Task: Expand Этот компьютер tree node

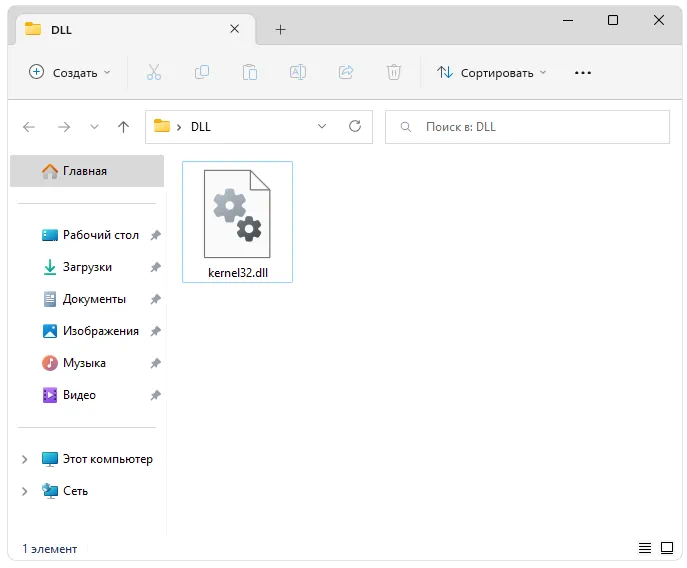Action: [x=25, y=459]
